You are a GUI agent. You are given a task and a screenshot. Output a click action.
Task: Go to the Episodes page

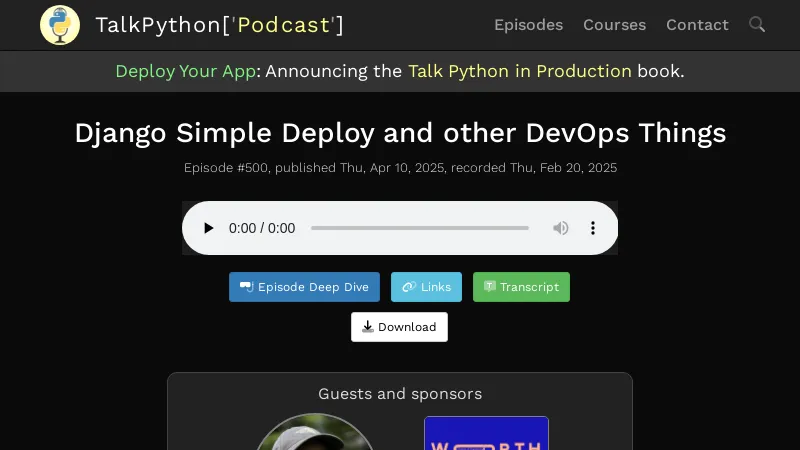pyautogui.click(x=528, y=25)
